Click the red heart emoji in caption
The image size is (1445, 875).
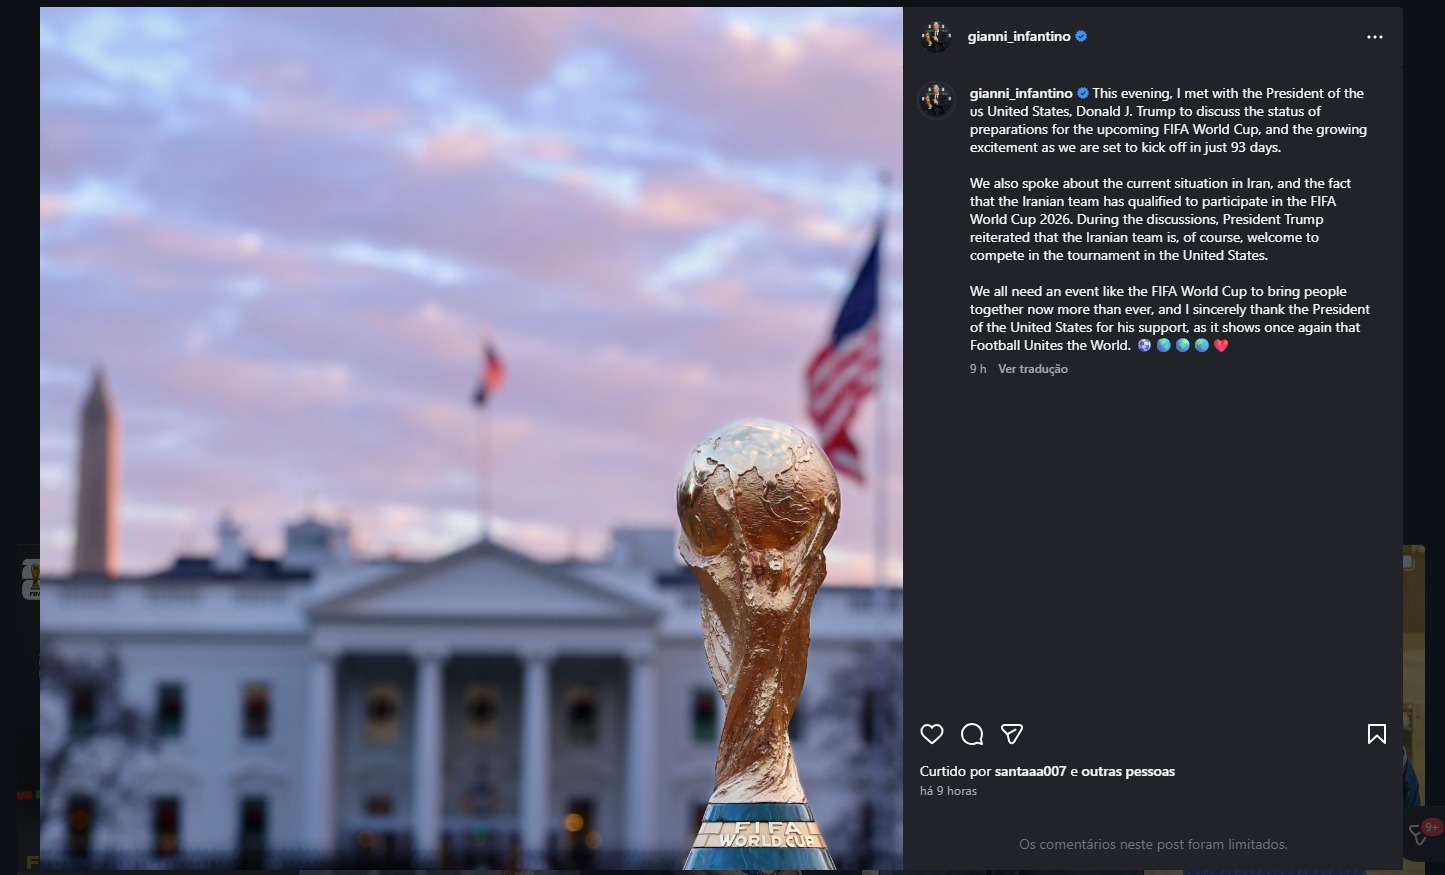[x=1221, y=345]
